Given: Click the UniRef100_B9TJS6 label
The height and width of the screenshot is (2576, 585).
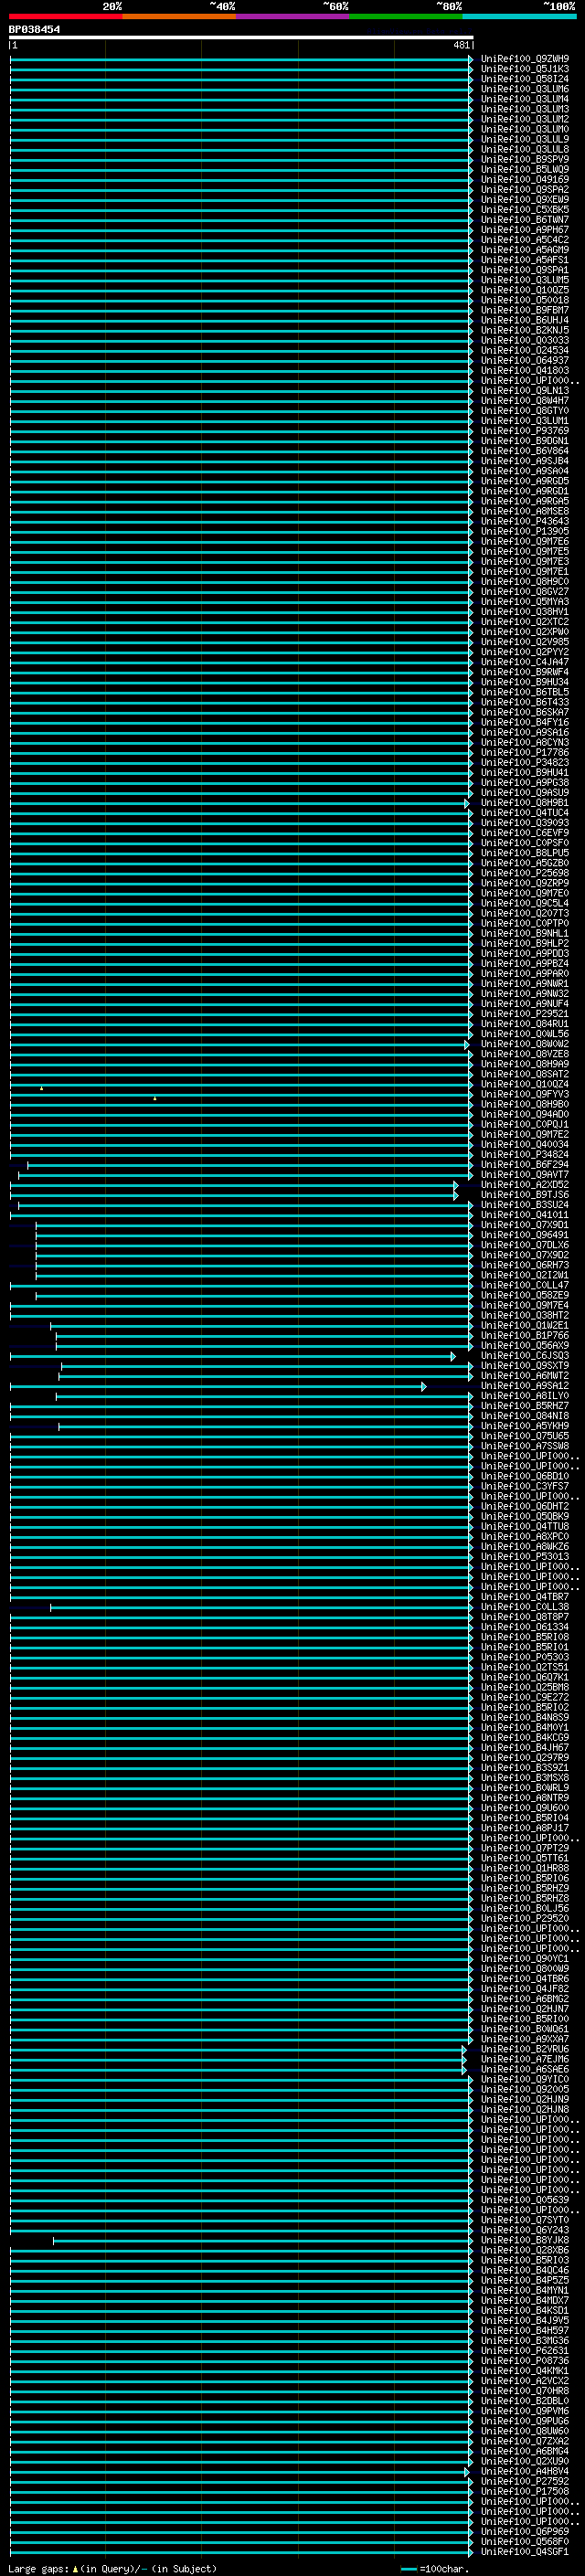Looking at the screenshot, I should [x=525, y=1194].
